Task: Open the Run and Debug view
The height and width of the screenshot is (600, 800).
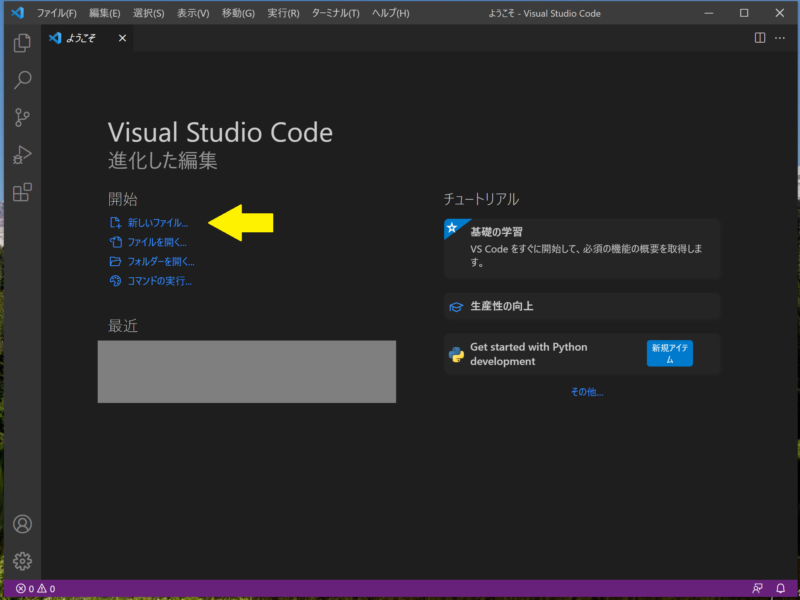Action: [22, 155]
